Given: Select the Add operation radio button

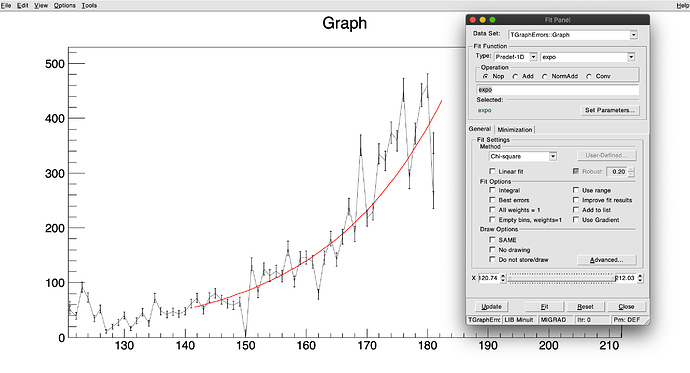Looking at the screenshot, I should tap(515, 77).
